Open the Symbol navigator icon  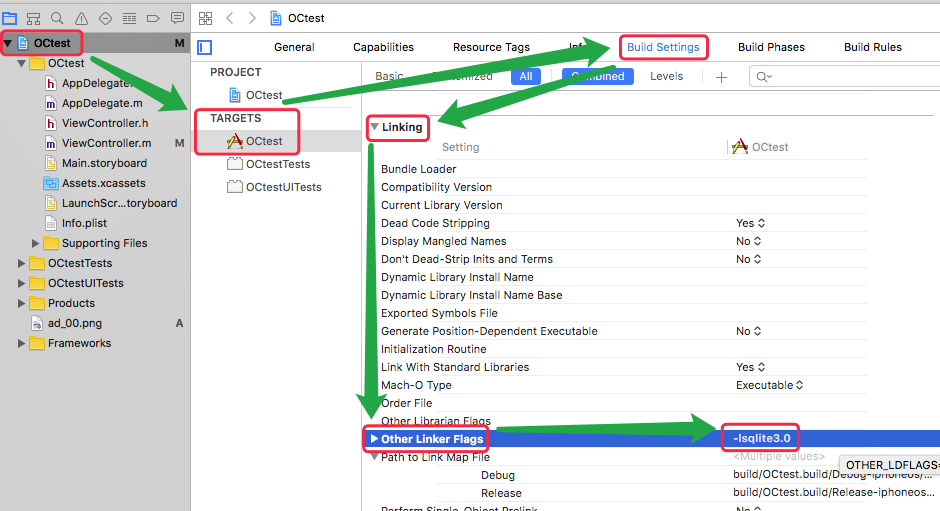point(33,18)
